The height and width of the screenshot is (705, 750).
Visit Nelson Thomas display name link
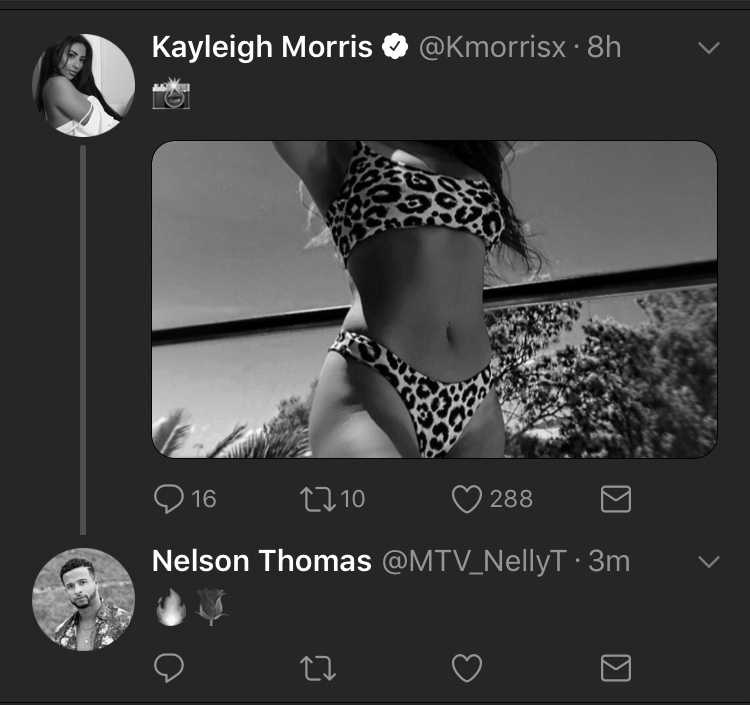click(262, 561)
